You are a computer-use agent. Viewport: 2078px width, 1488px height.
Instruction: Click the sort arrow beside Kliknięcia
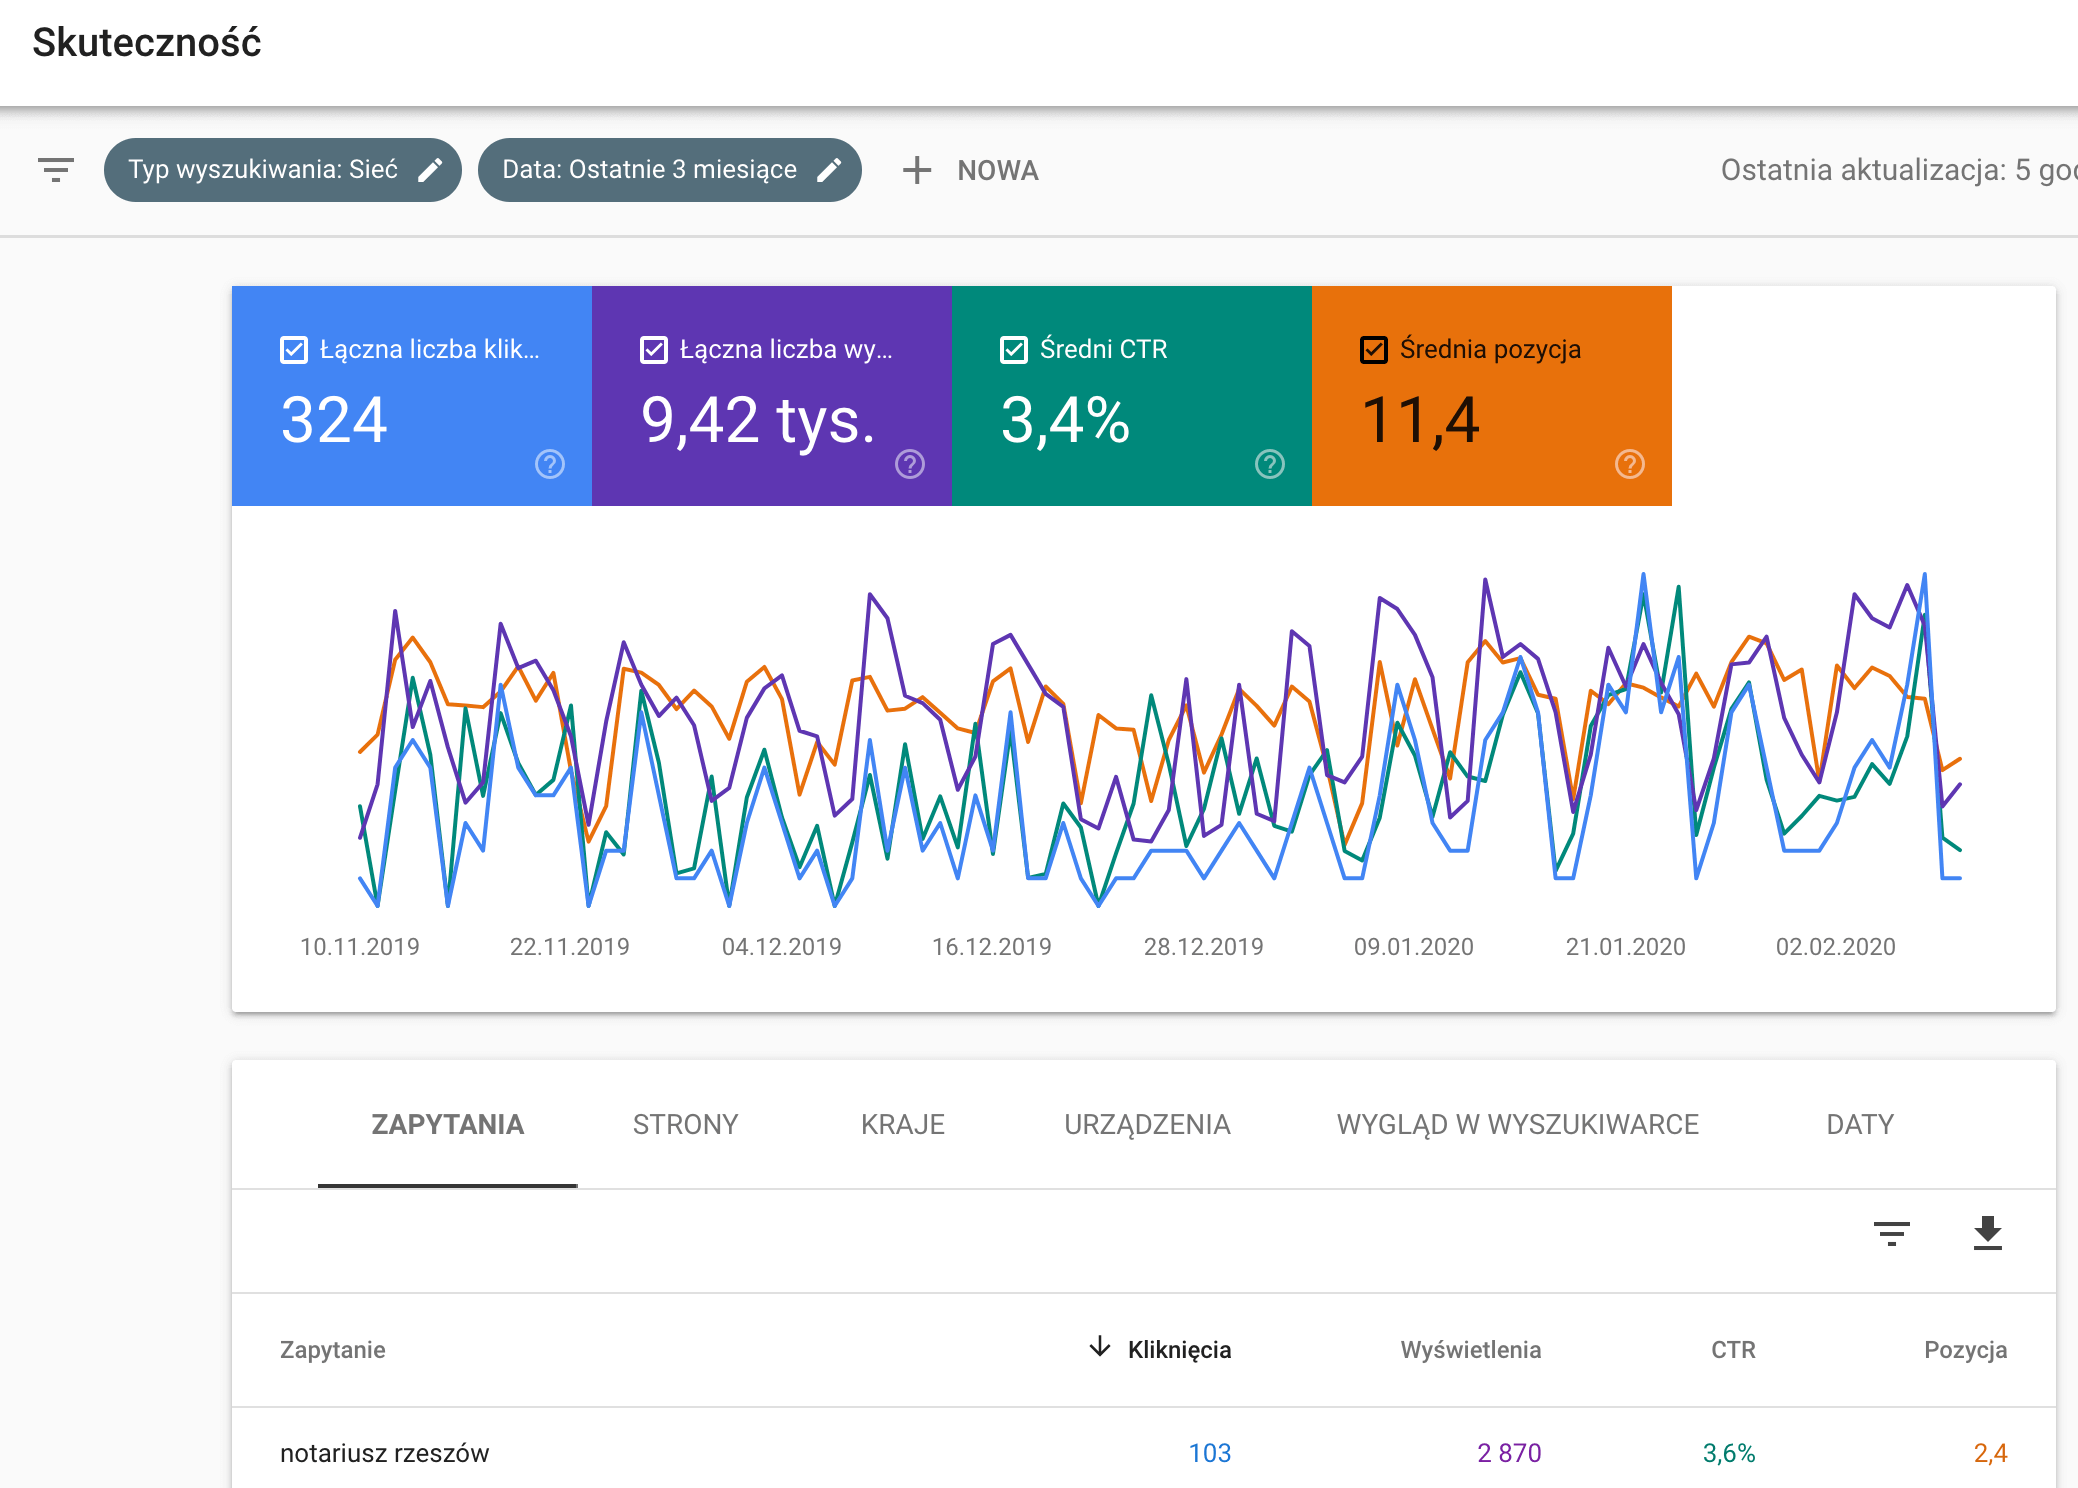coord(1100,1347)
